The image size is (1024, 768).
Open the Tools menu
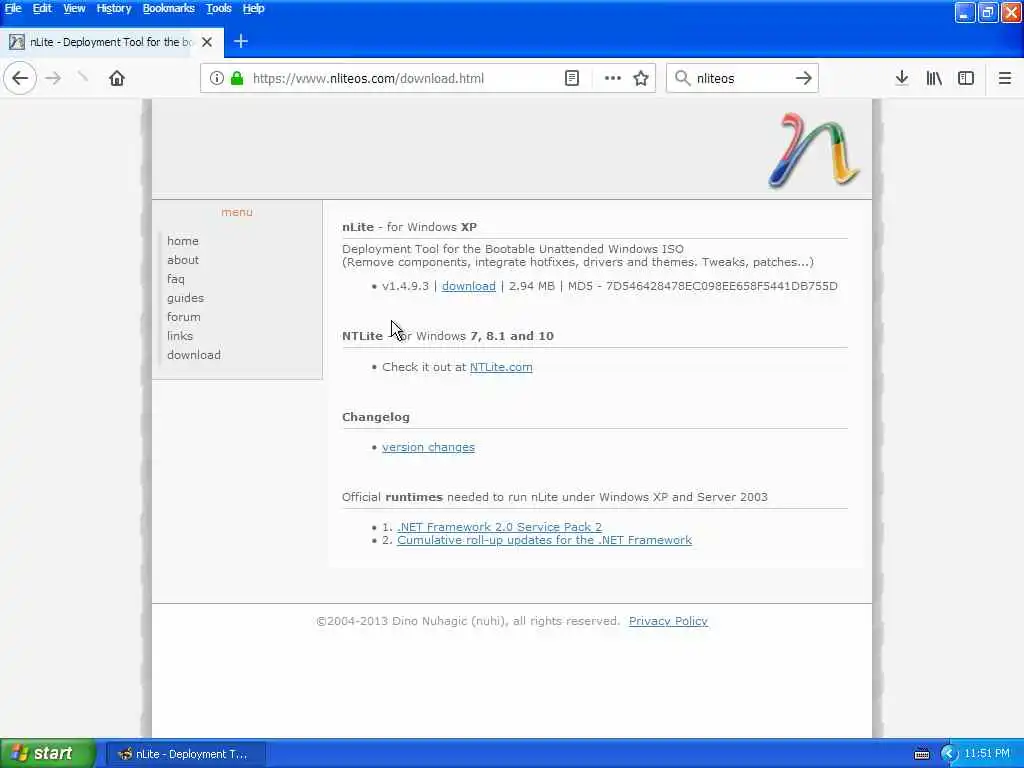coord(219,8)
